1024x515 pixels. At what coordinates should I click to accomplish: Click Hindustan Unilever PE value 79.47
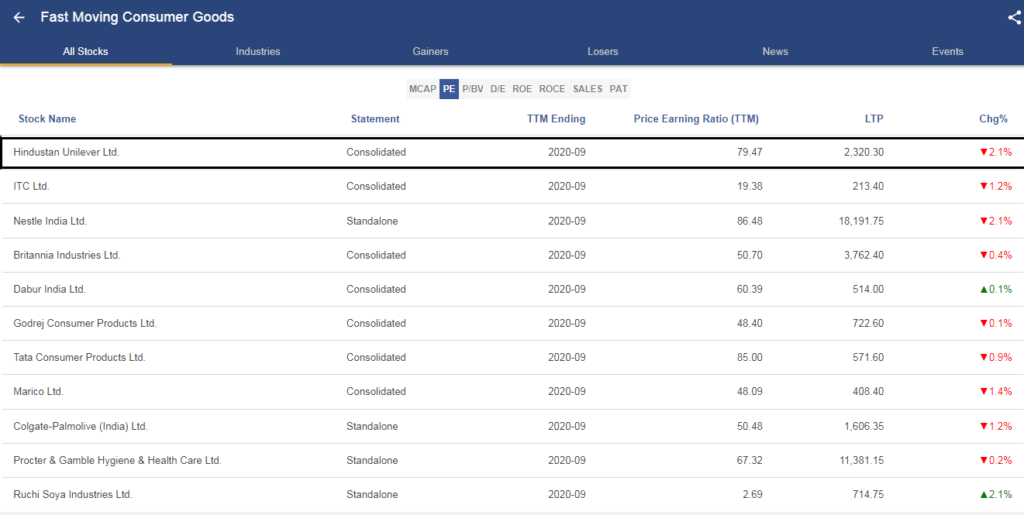pyautogui.click(x=750, y=152)
